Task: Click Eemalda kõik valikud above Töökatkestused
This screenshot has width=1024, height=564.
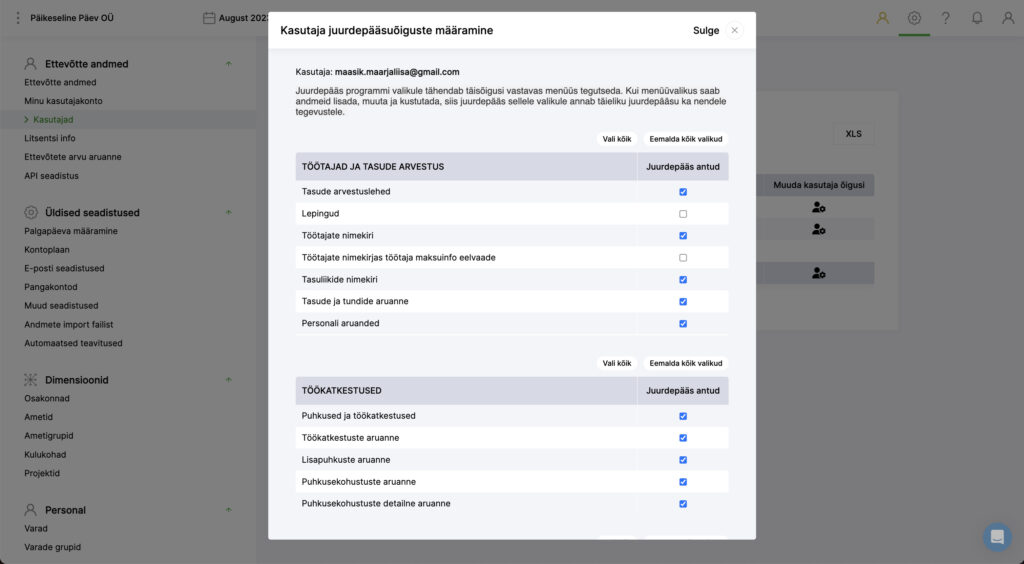Action: [x=686, y=363]
